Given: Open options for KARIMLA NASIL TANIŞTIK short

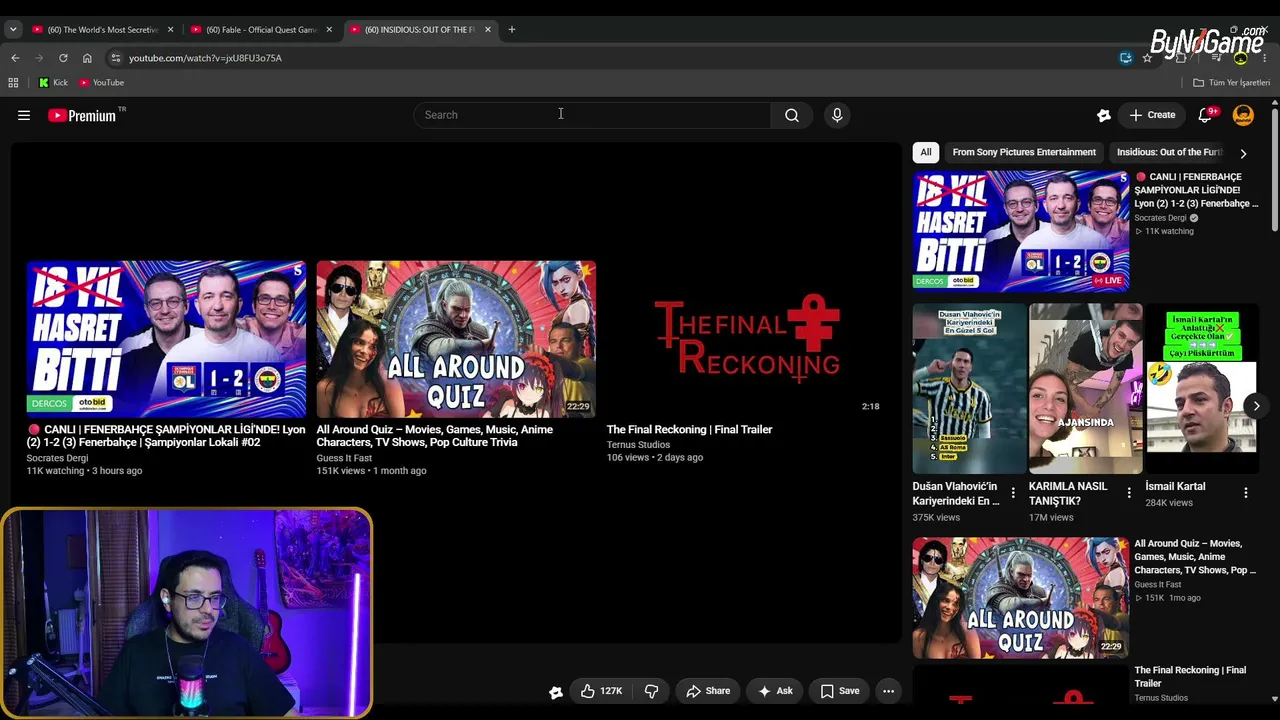Looking at the screenshot, I should [1129, 493].
